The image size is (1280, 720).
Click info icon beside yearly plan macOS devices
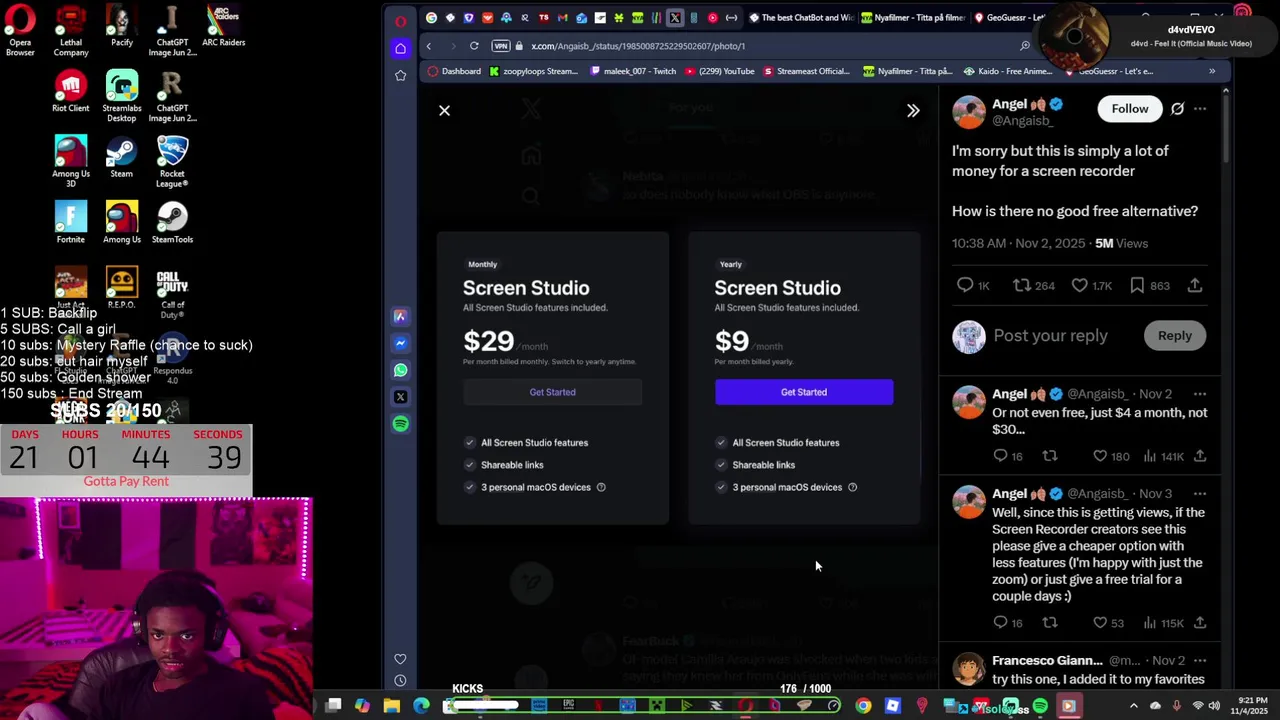[852, 487]
